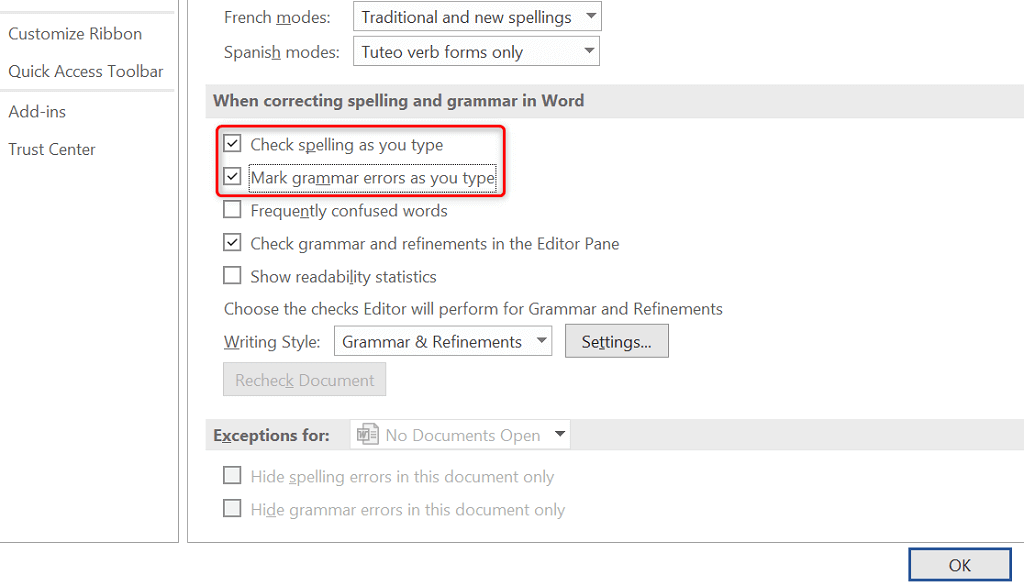Tick Show readability statistics
1024x586 pixels.
[233, 276]
